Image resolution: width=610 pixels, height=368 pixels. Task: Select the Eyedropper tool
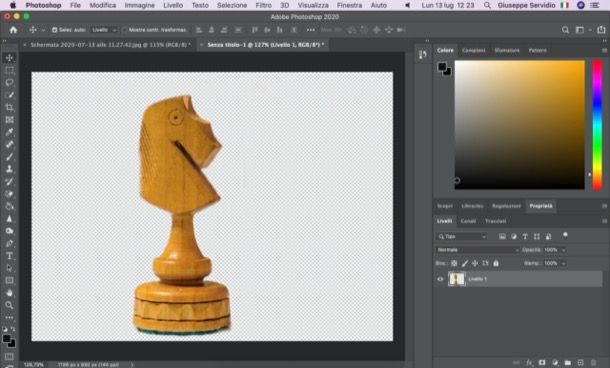coord(9,132)
